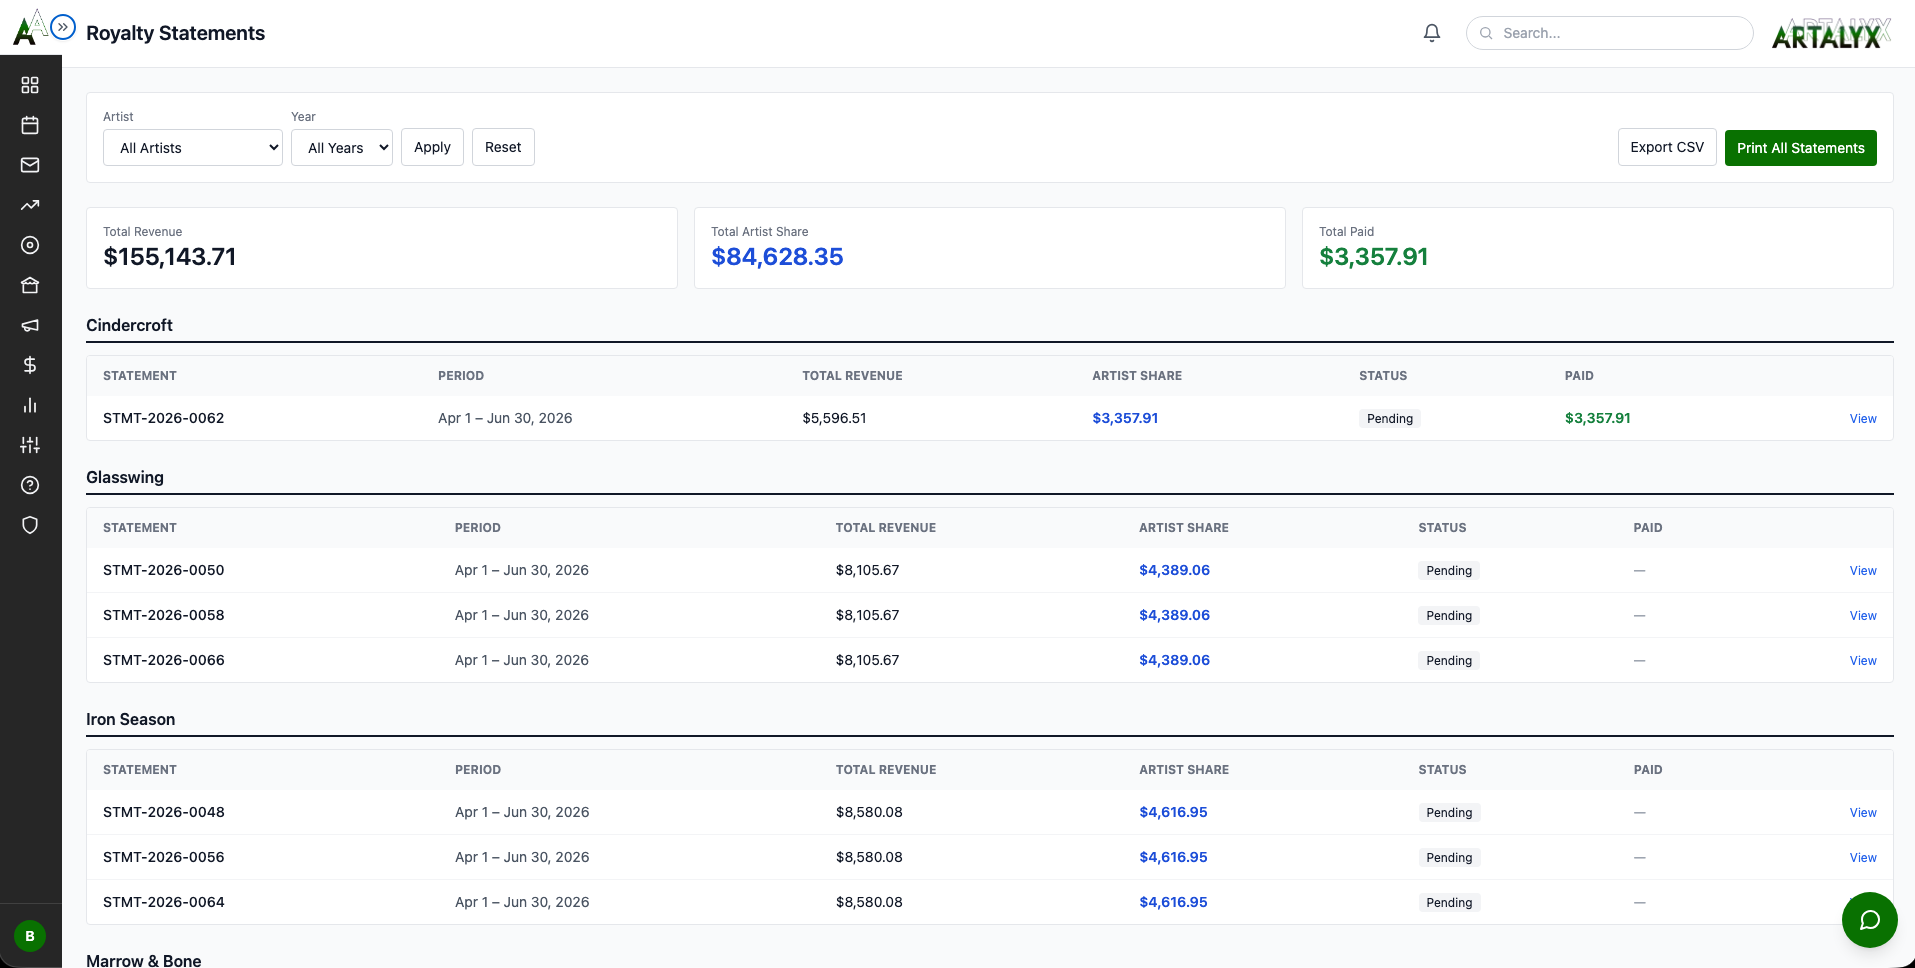Image resolution: width=1915 pixels, height=968 pixels.
Task: Click the Marrow & Bone section heading
Action: click(x=144, y=960)
